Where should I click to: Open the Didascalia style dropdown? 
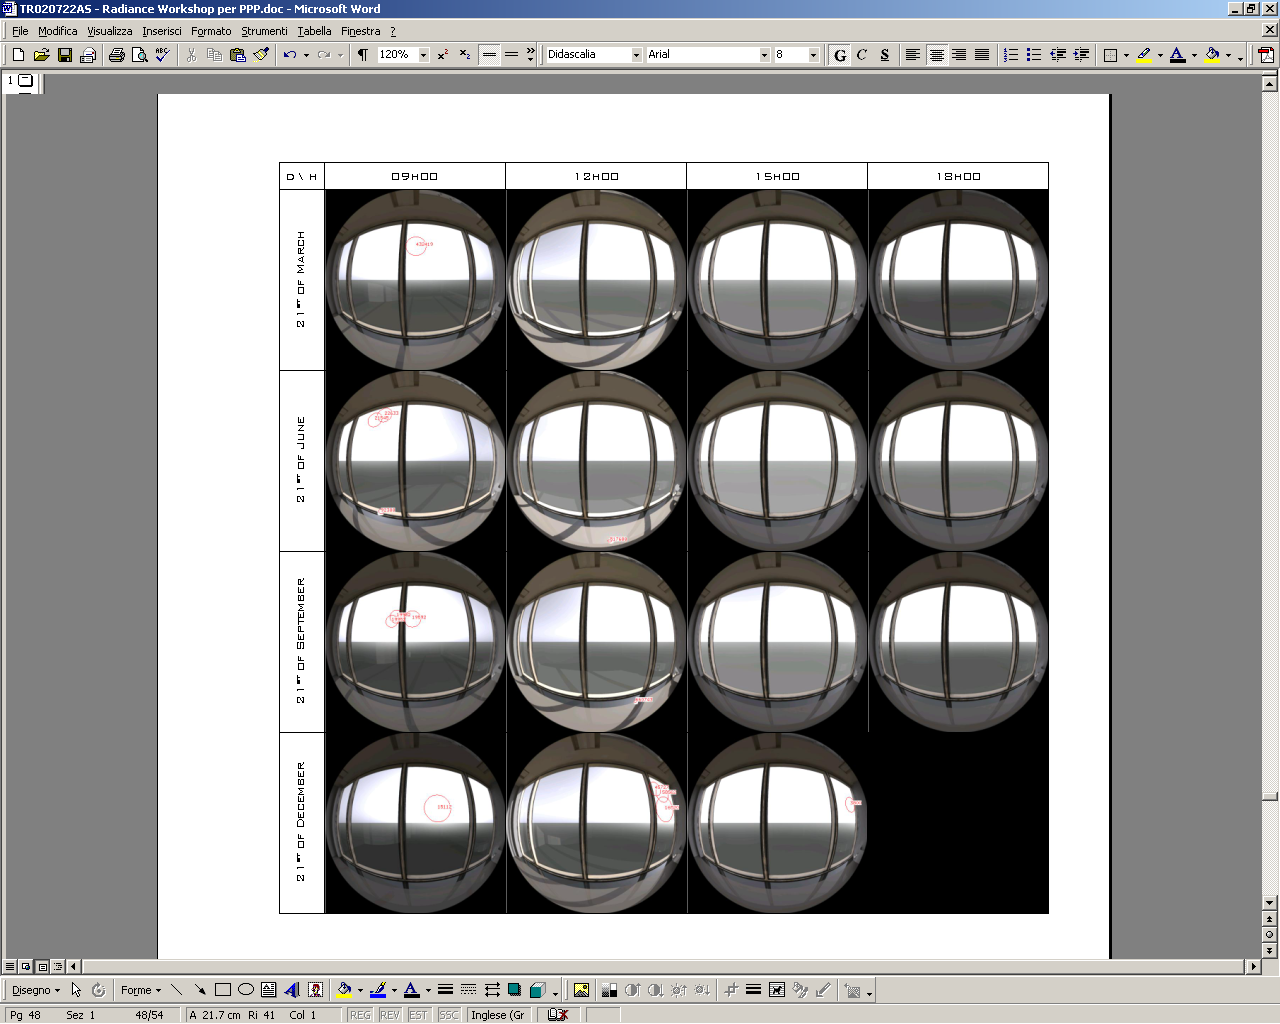coord(636,55)
